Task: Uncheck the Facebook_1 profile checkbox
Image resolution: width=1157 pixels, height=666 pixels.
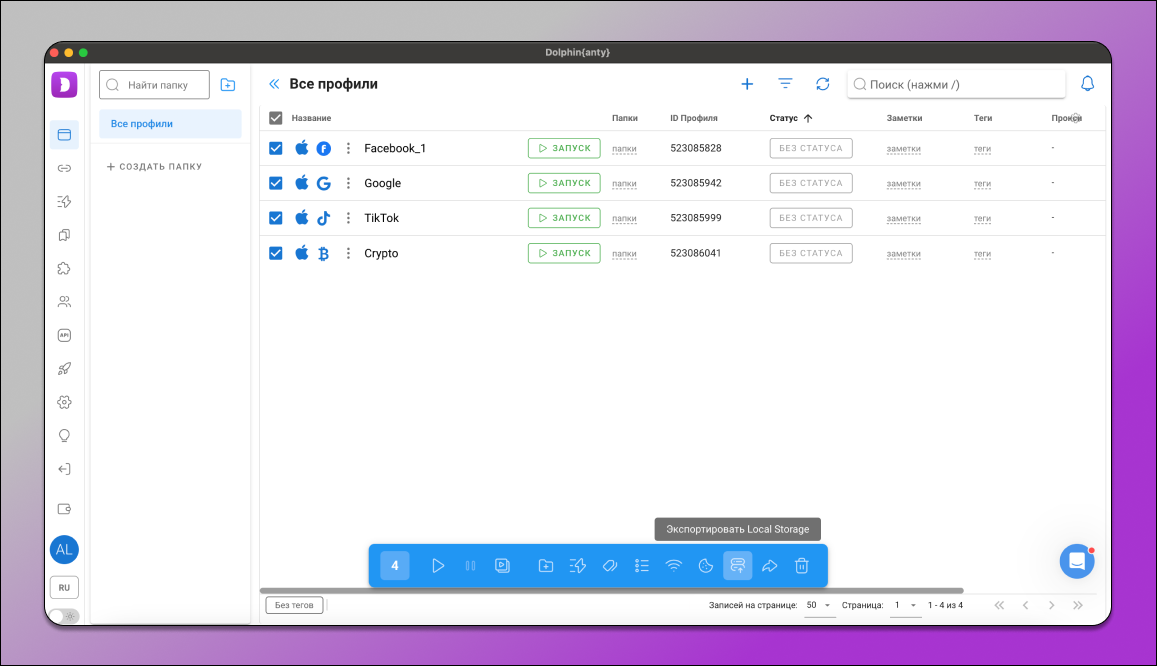Action: click(x=276, y=148)
